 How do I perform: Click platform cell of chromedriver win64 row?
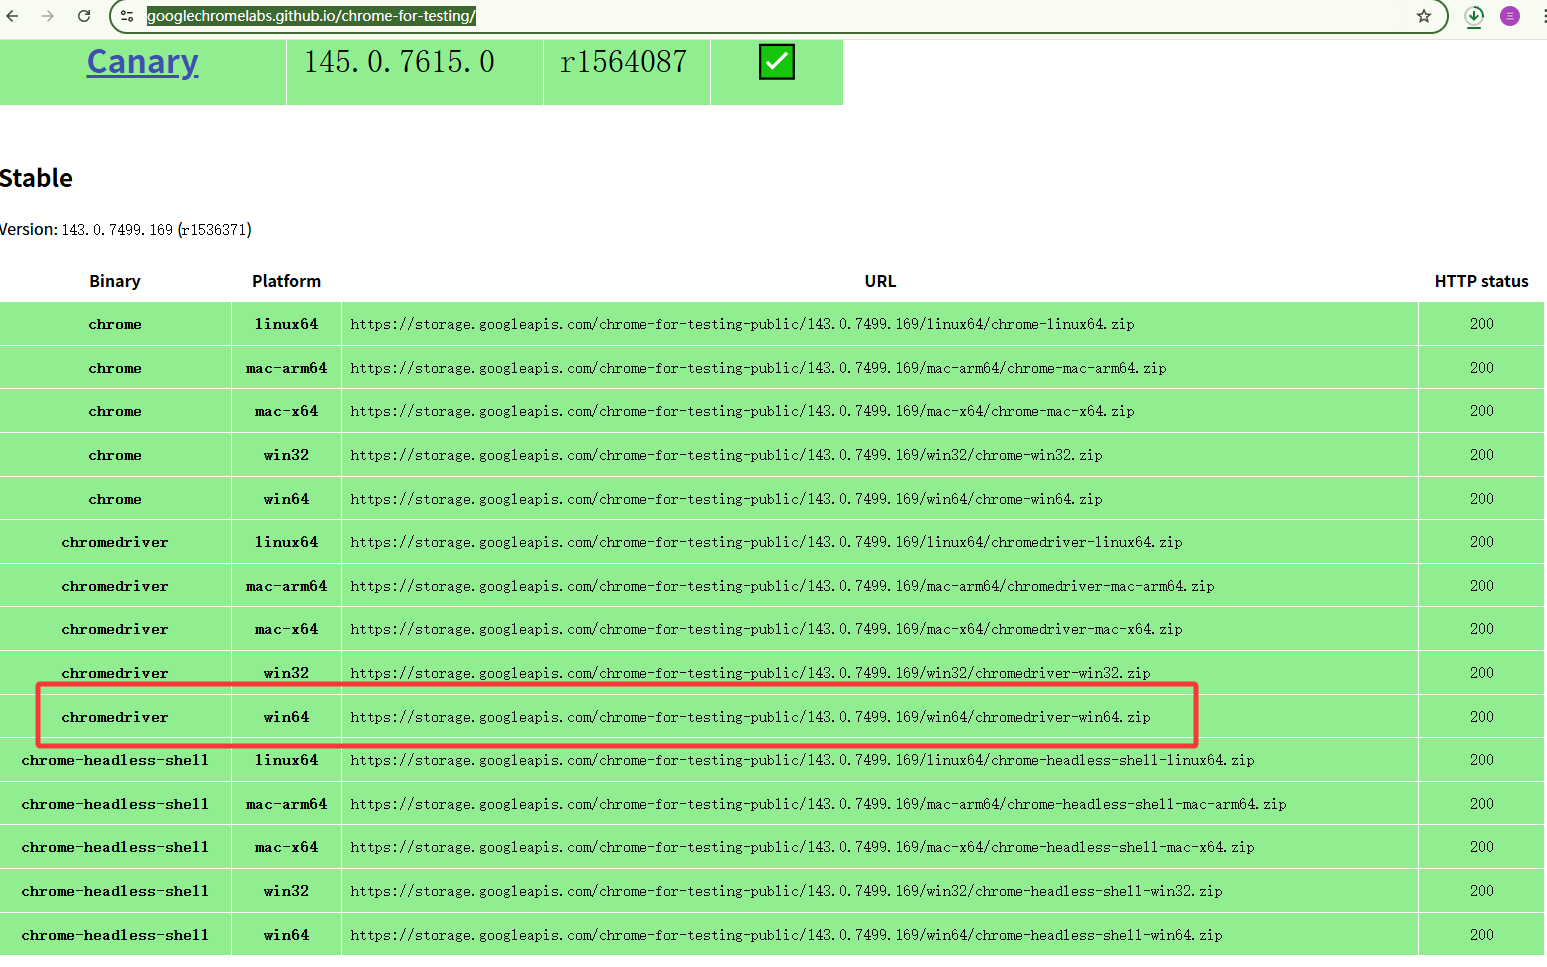tap(286, 717)
